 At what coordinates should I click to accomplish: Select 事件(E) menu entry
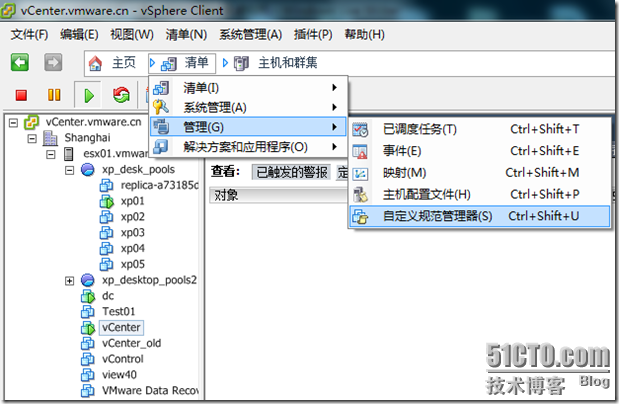coord(479,151)
